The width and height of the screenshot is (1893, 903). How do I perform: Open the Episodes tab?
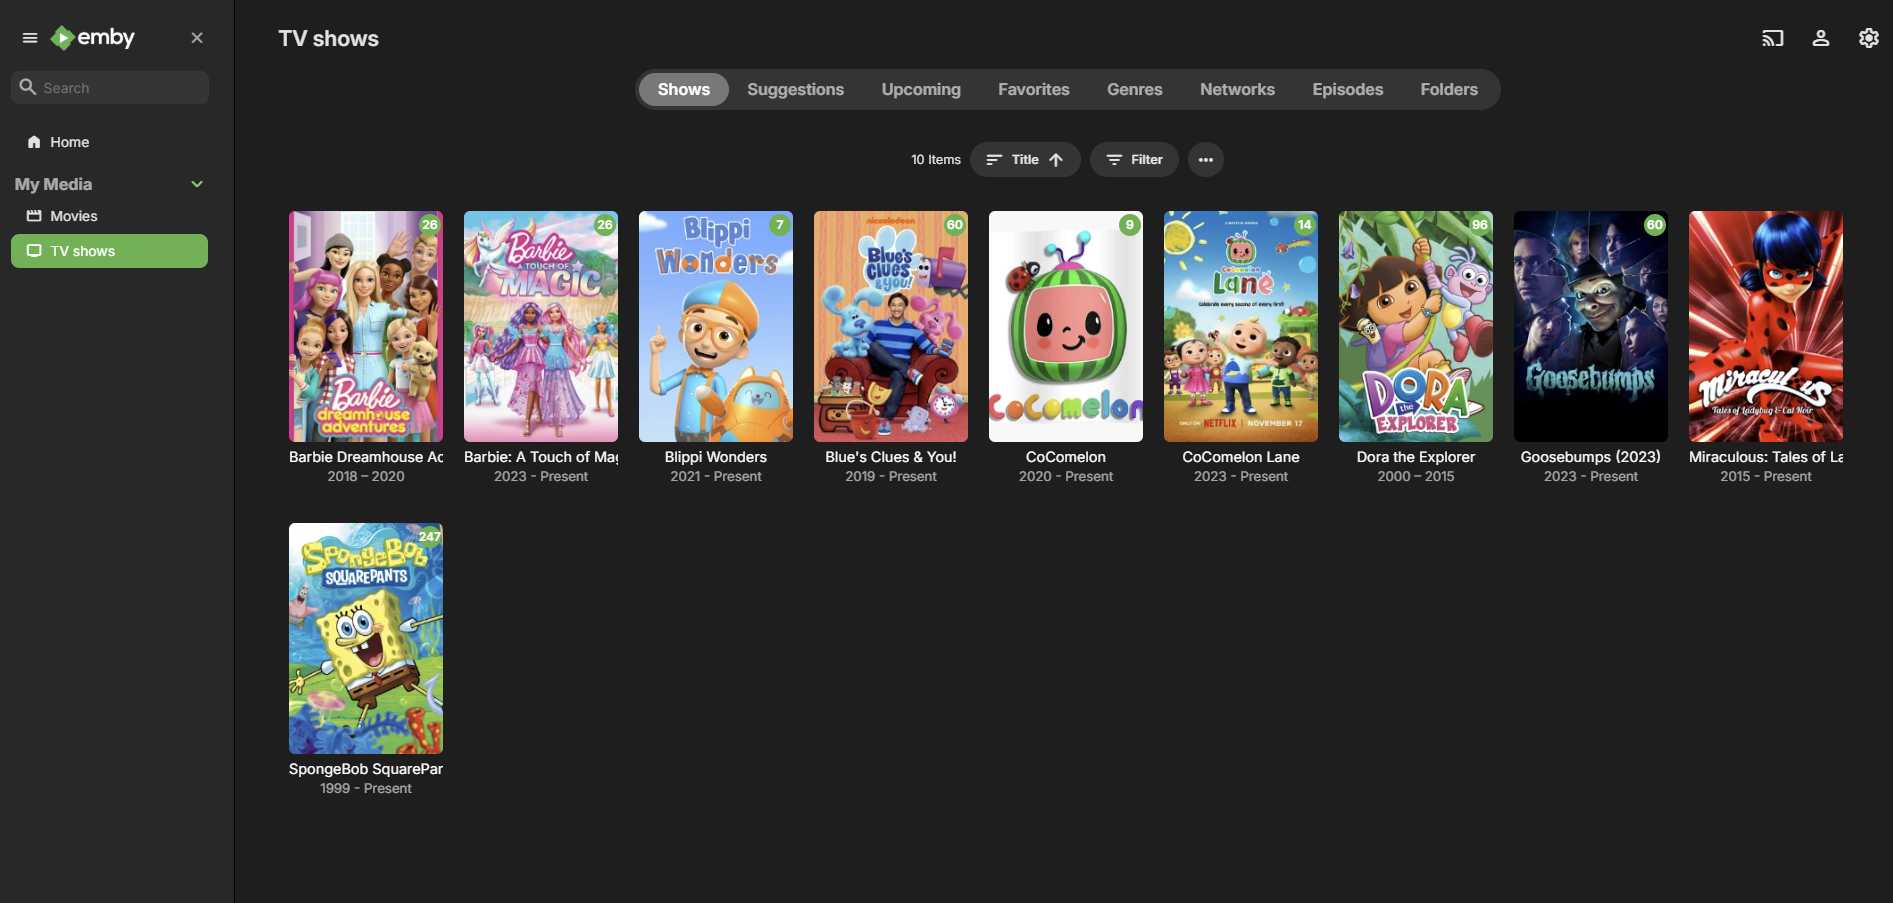(1348, 89)
